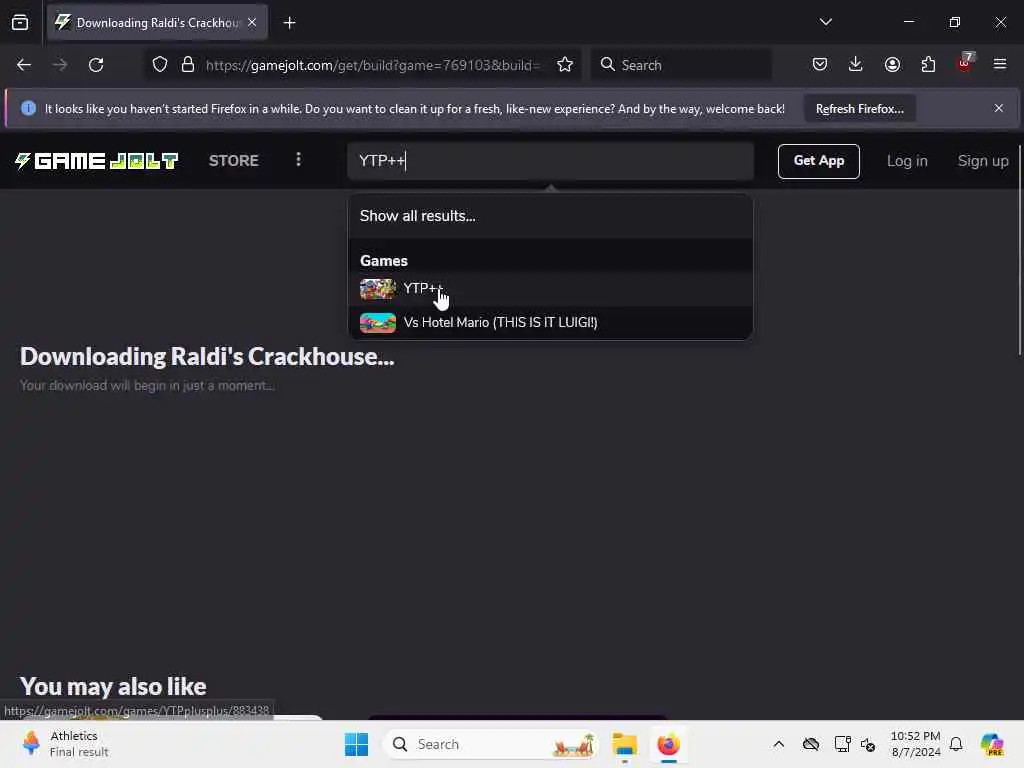
Task: Reload the current page
Action: pyautogui.click(x=96, y=65)
